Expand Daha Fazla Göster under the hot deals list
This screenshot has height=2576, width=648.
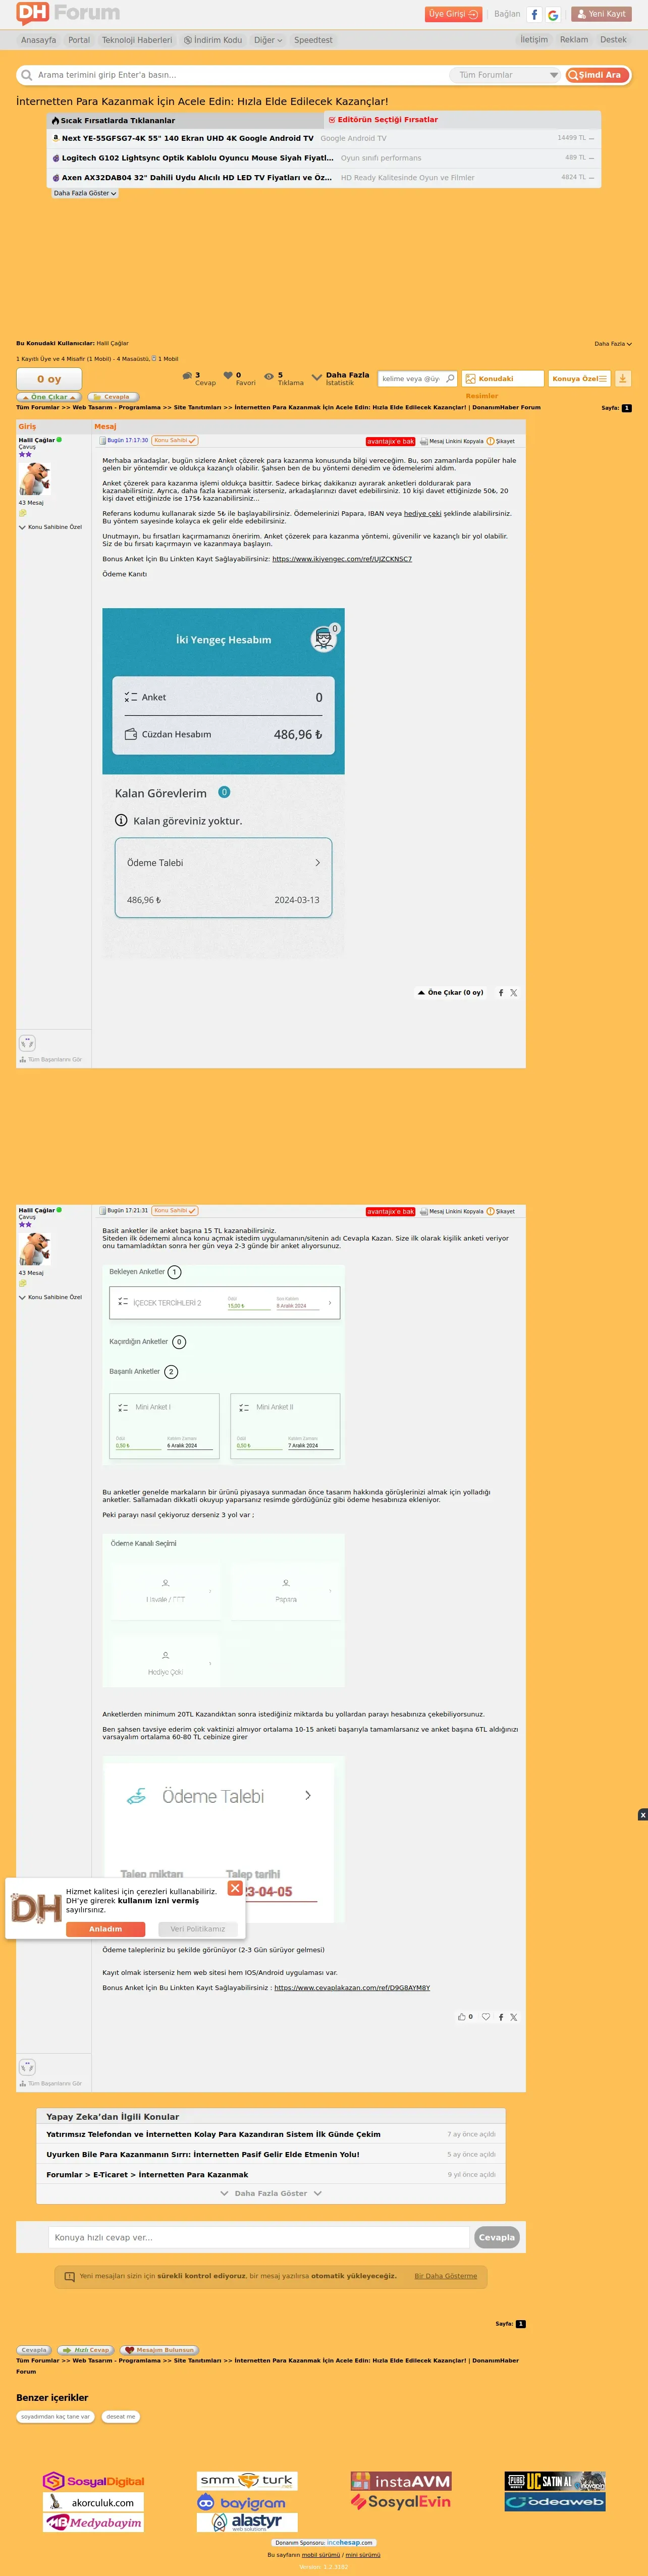click(85, 193)
